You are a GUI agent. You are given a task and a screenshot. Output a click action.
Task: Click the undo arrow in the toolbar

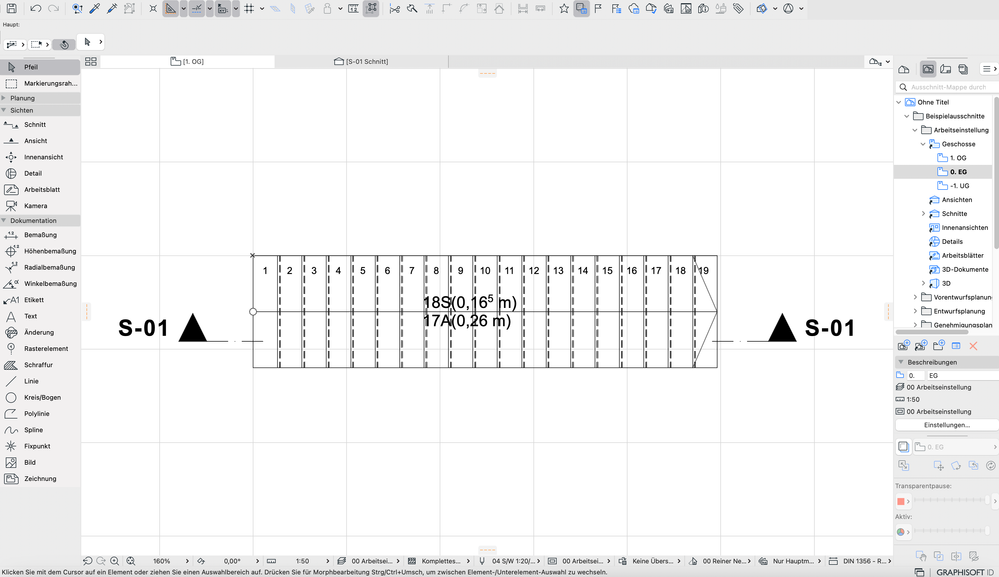(x=36, y=9)
